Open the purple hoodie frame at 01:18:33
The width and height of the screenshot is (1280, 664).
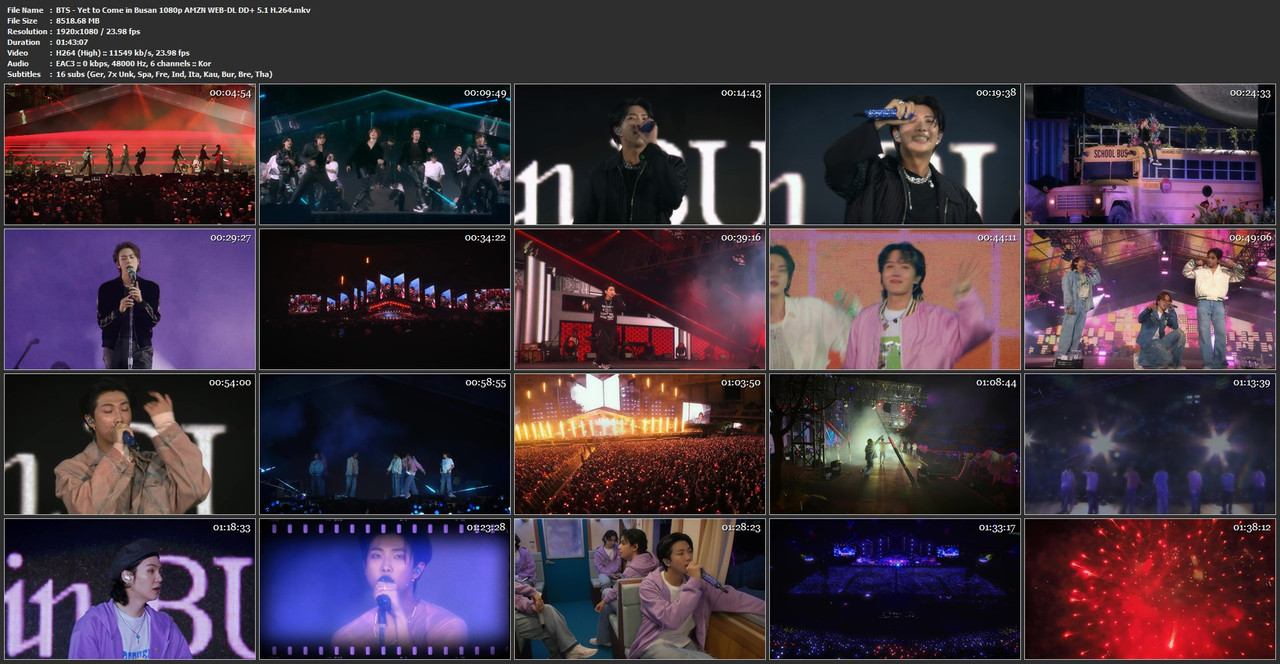[130, 589]
